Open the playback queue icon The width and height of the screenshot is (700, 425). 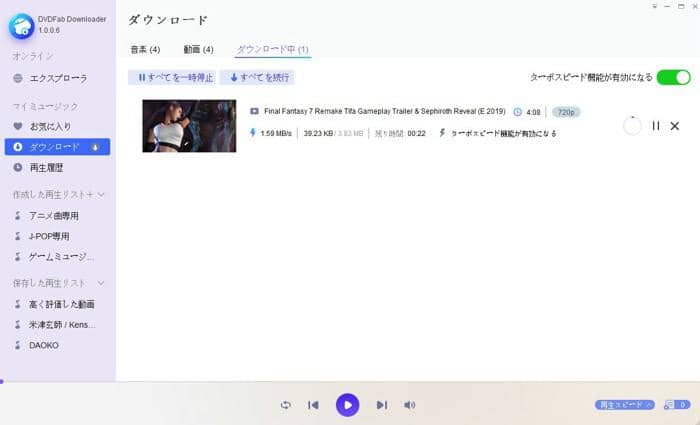671,405
